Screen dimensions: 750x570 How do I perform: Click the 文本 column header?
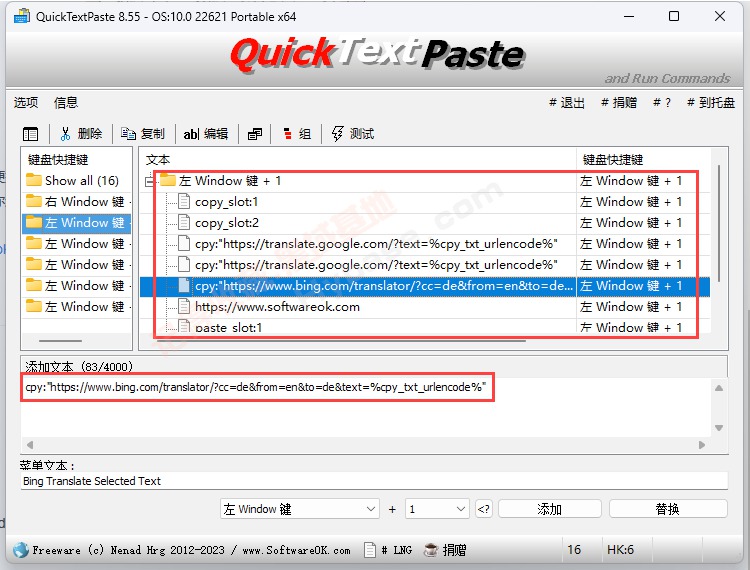coord(357,160)
